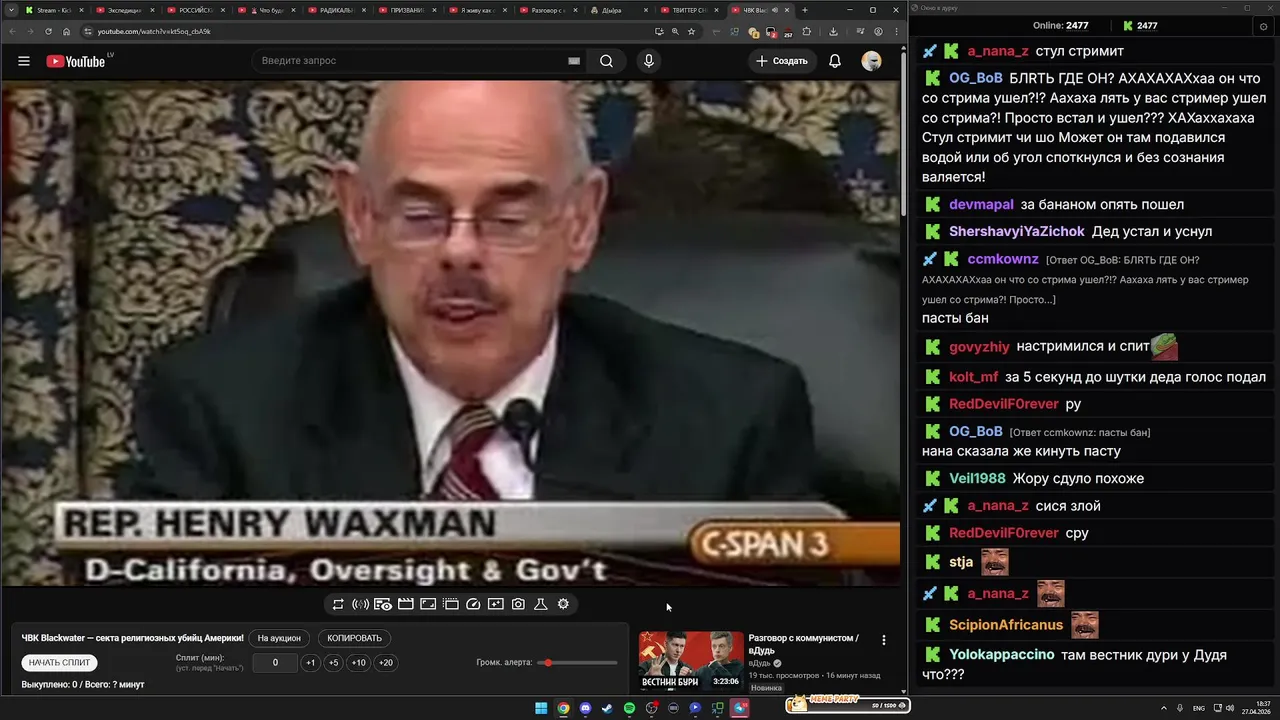Open the playback speed gauge icon

pyautogui.click(x=474, y=604)
